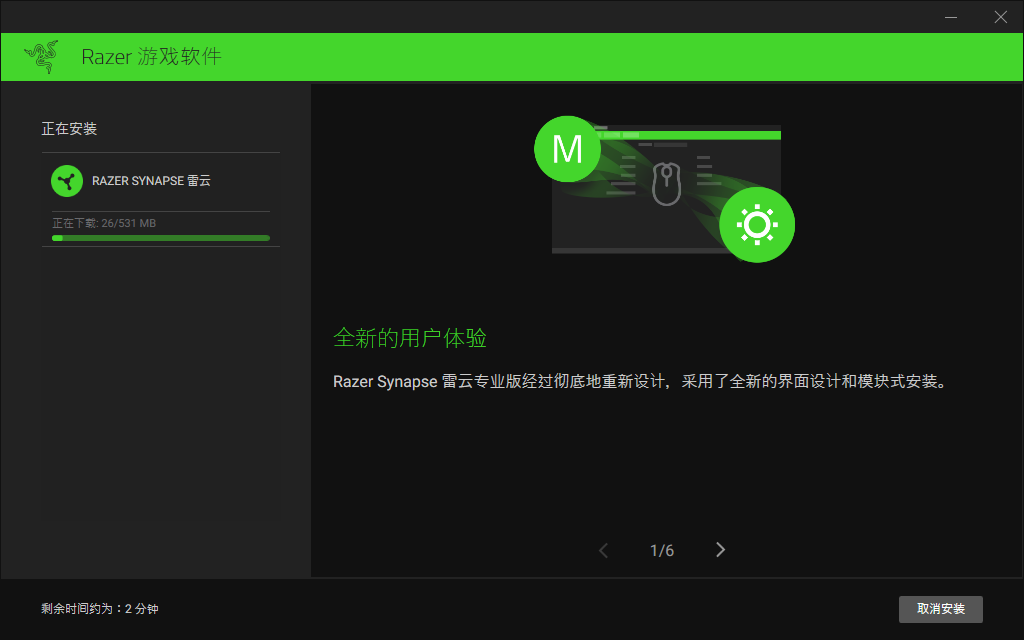Click the Razer Synapse green icon
1024x640 pixels.
67,181
